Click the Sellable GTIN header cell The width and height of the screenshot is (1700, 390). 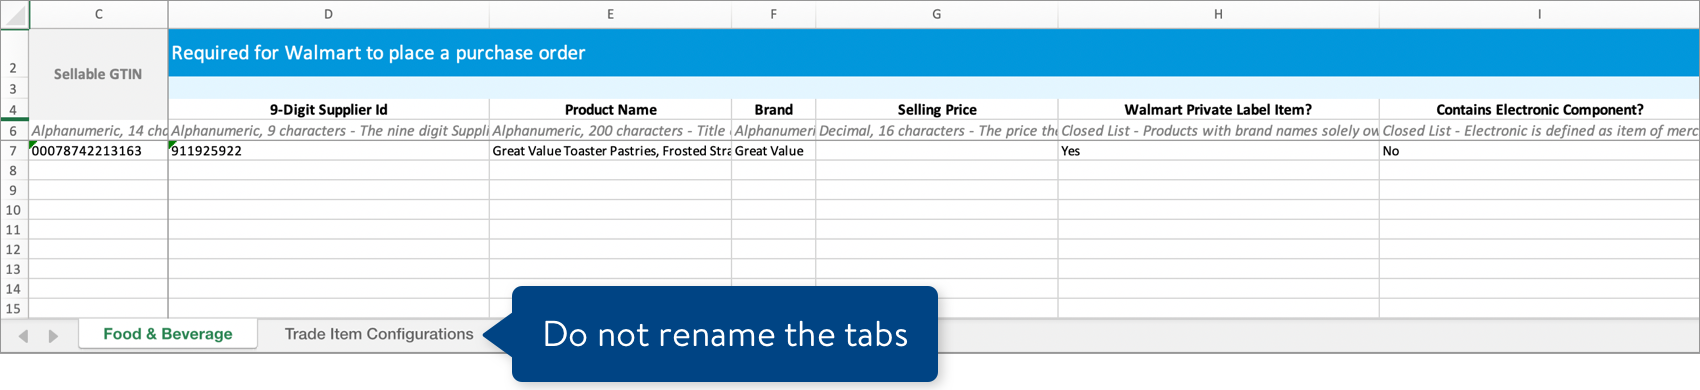point(98,74)
